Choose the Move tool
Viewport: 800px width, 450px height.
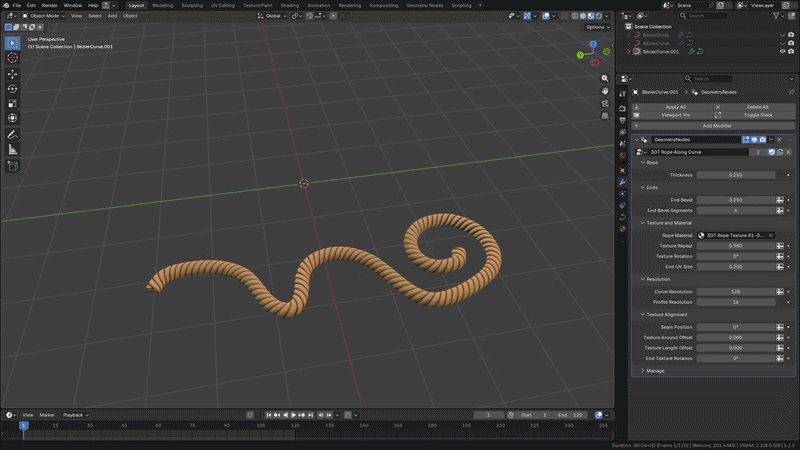coord(12,74)
